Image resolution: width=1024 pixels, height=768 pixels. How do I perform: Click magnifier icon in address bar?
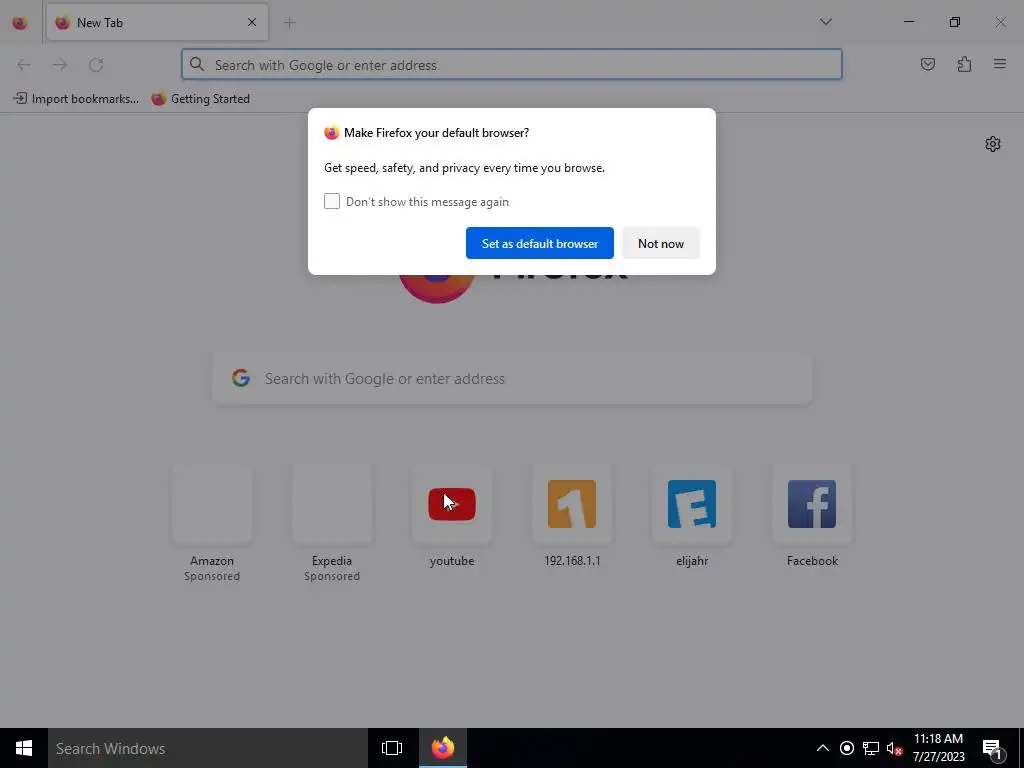click(x=197, y=64)
